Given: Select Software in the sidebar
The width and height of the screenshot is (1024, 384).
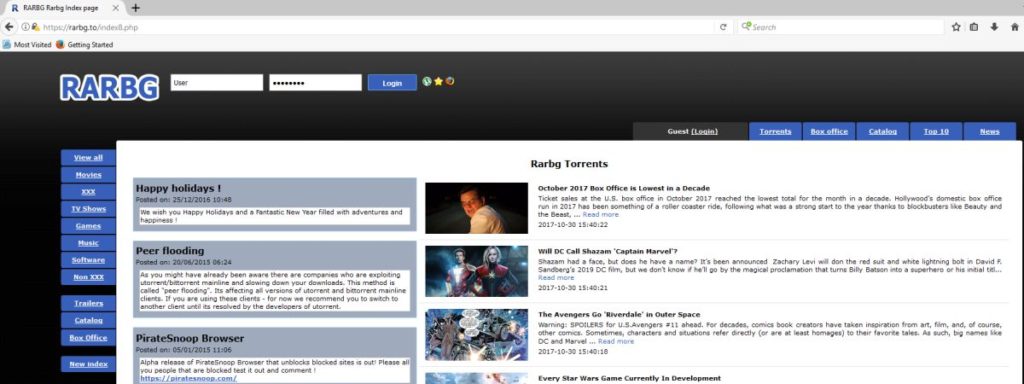Looking at the screenshot, I should [88, 259].
